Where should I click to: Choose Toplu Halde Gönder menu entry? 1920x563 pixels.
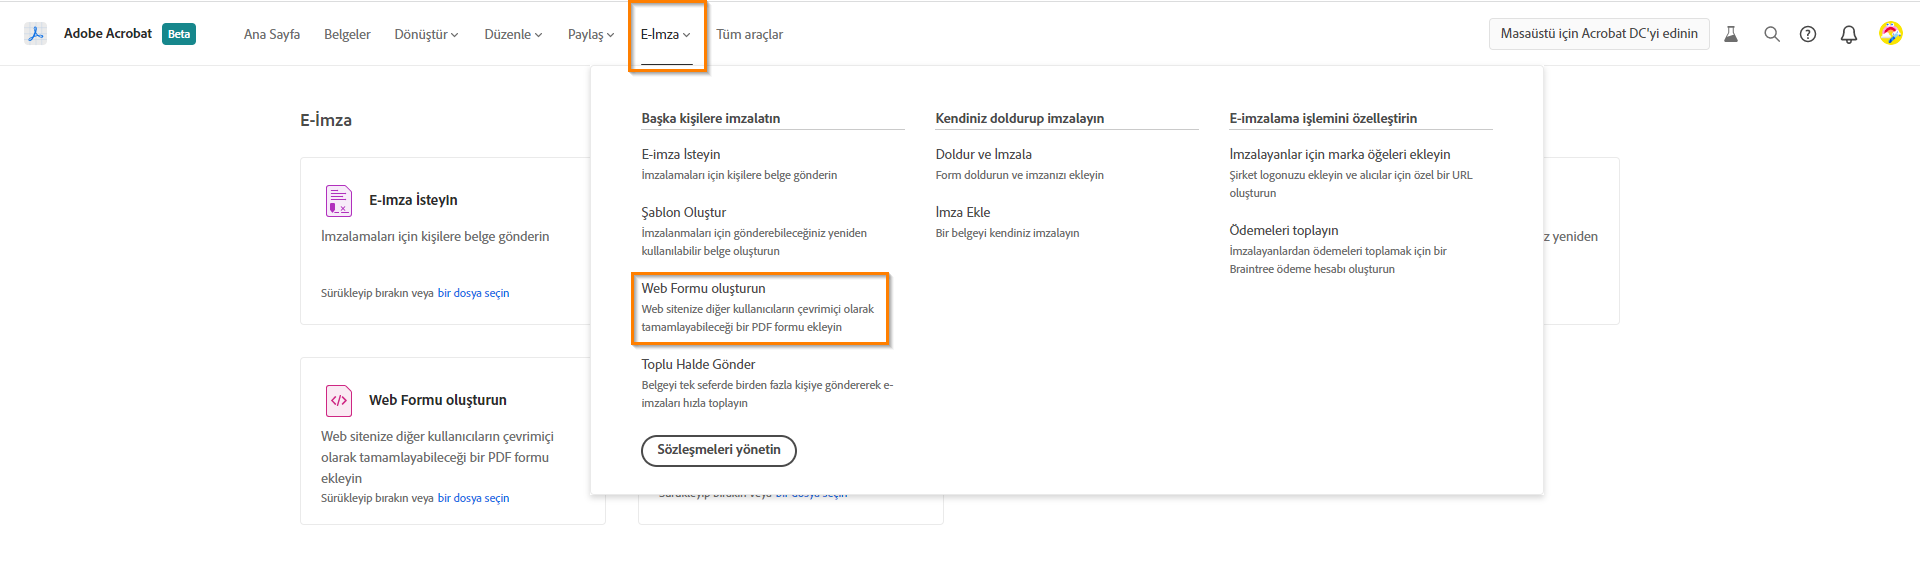pyautogui.click(x=698, y=364)
